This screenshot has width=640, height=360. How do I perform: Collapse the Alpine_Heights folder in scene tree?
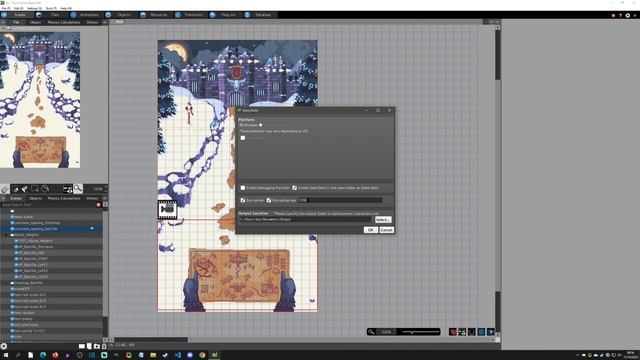click(7, 235)
